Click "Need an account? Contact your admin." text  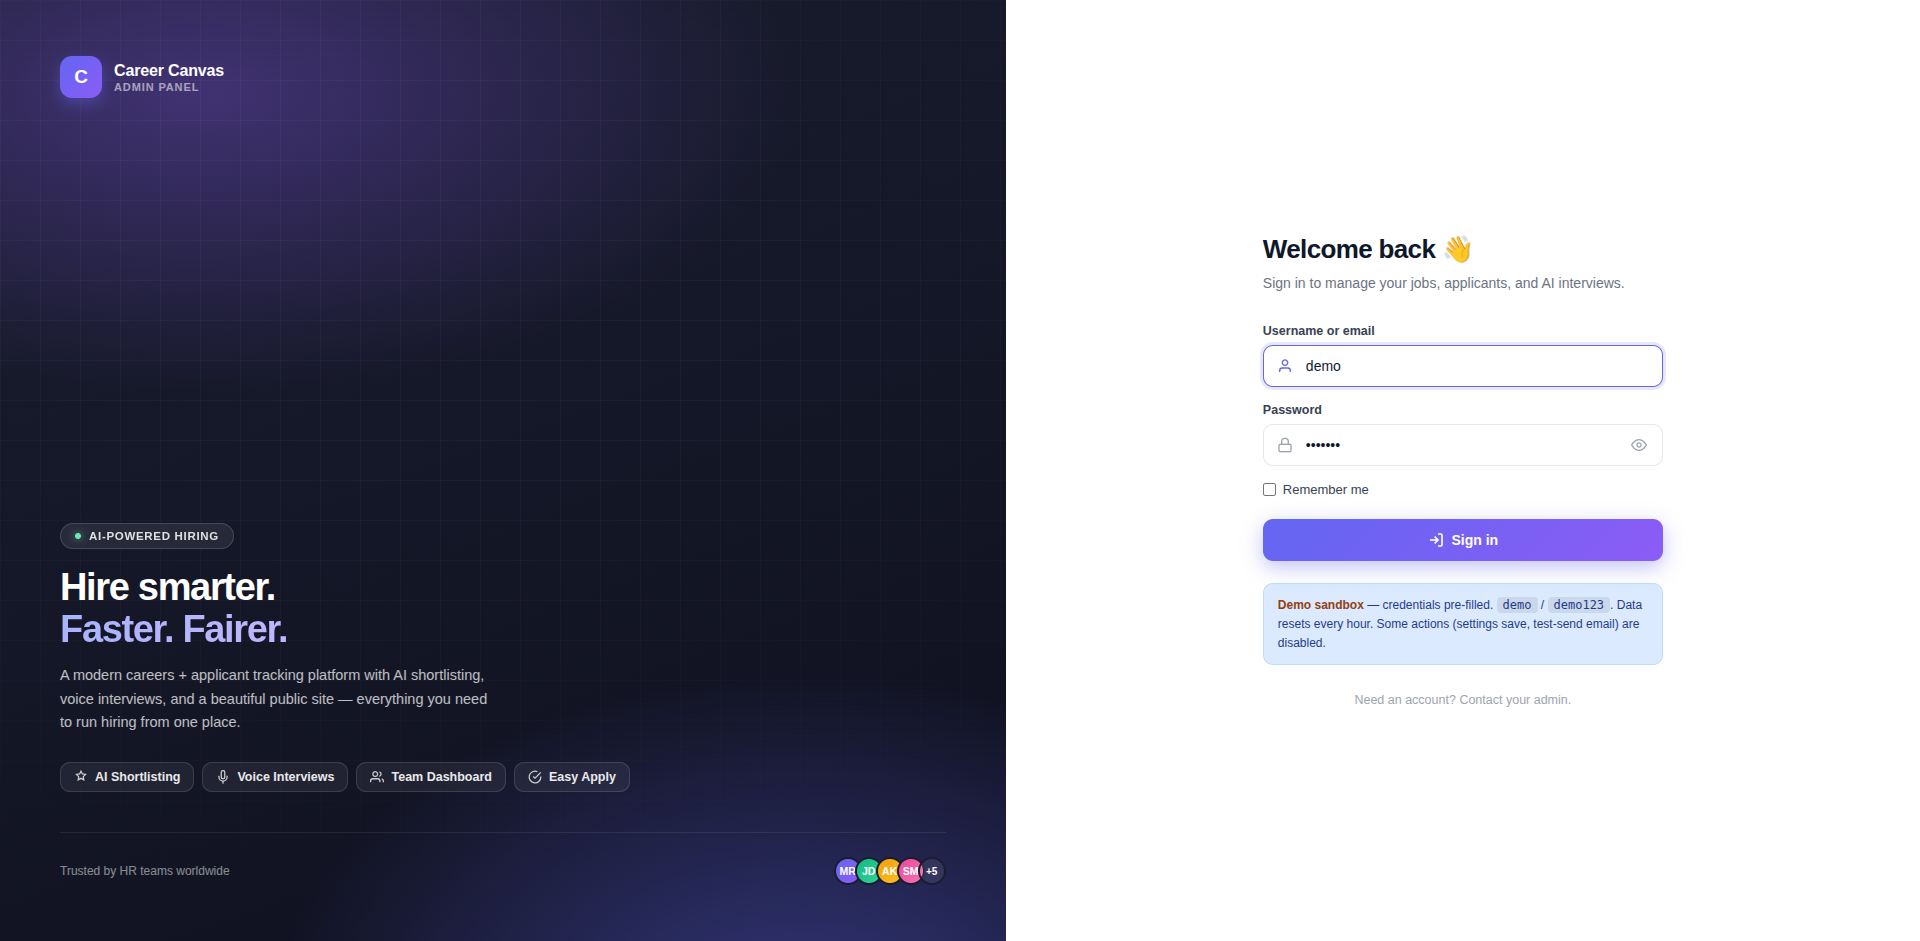[1462, 700]
